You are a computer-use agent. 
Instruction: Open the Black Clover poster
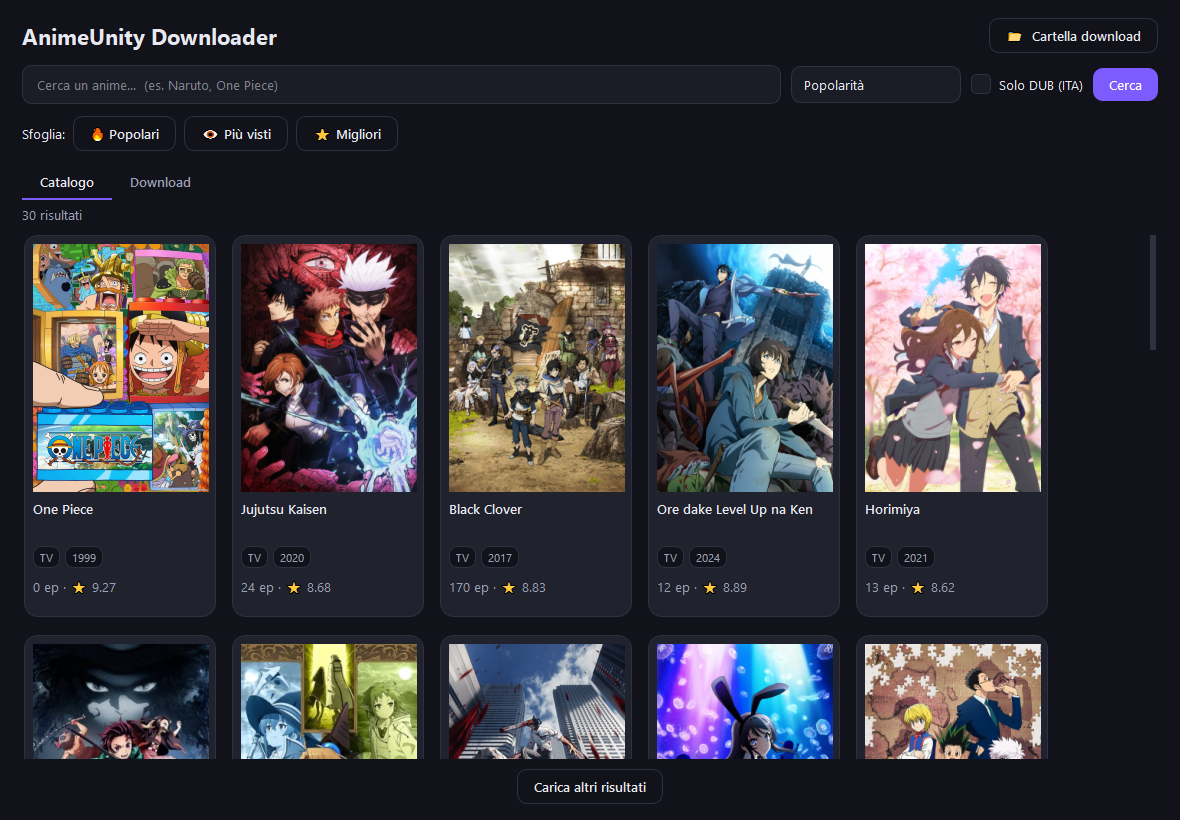[537, 368]
